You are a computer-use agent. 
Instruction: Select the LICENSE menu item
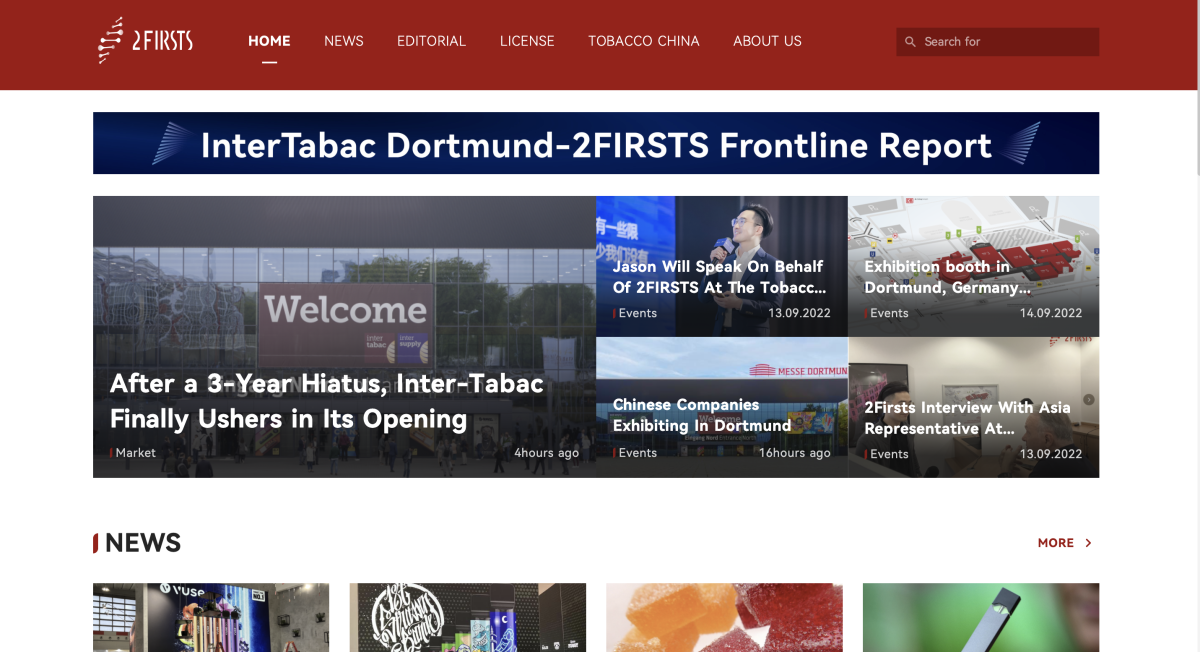tap(527, 41)
